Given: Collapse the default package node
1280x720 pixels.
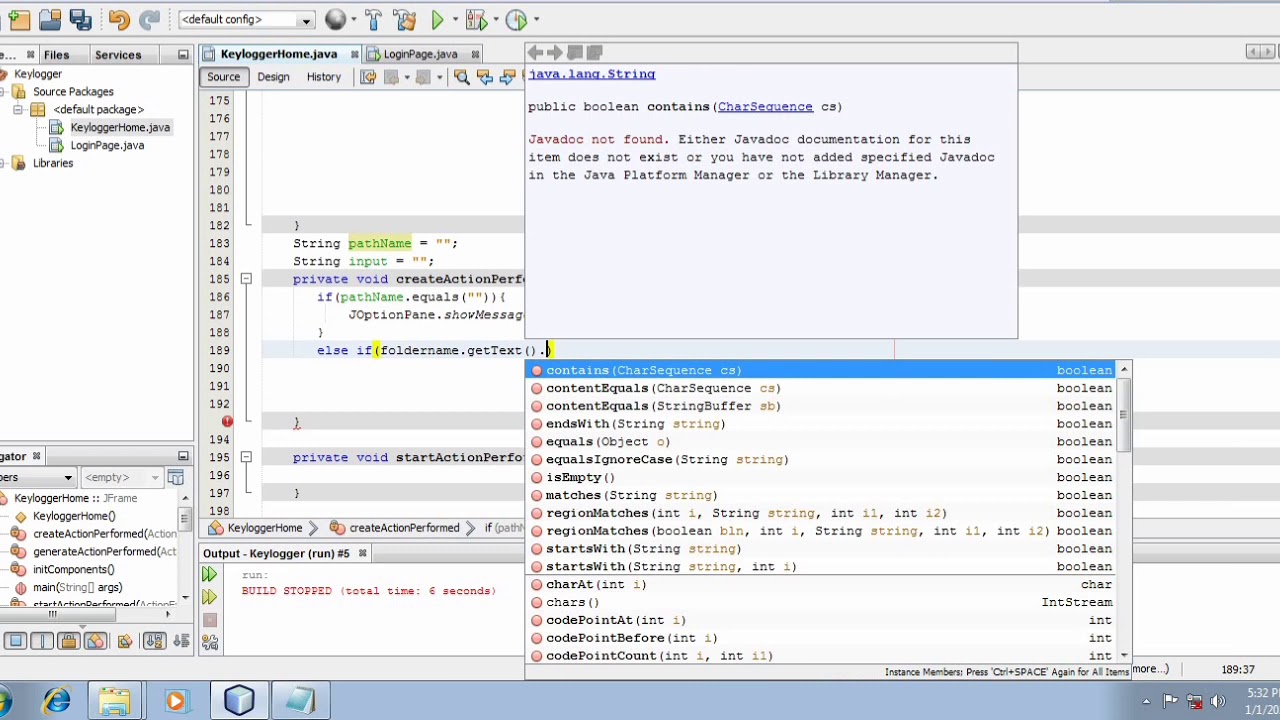Looking at the screenshot, I should click(x=18, y=109).
